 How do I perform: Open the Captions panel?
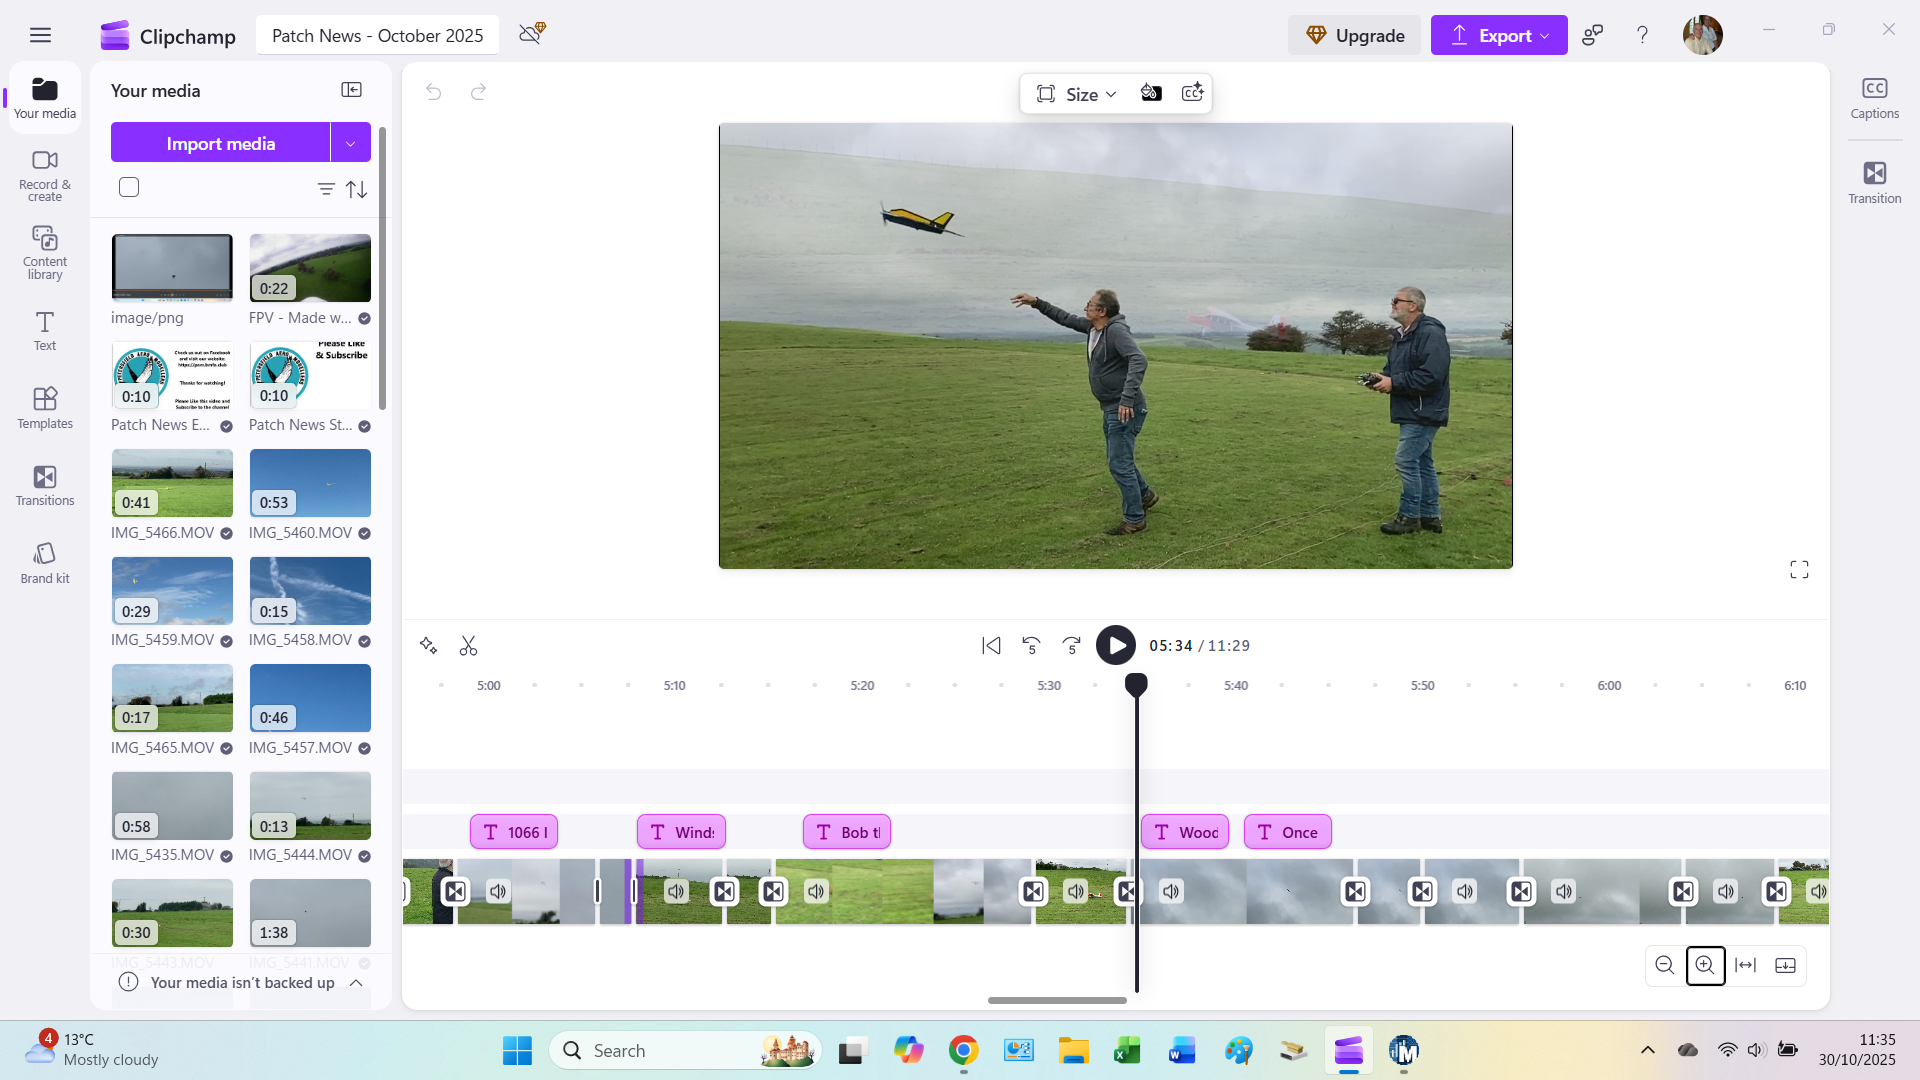click(x=1874, y=98)
